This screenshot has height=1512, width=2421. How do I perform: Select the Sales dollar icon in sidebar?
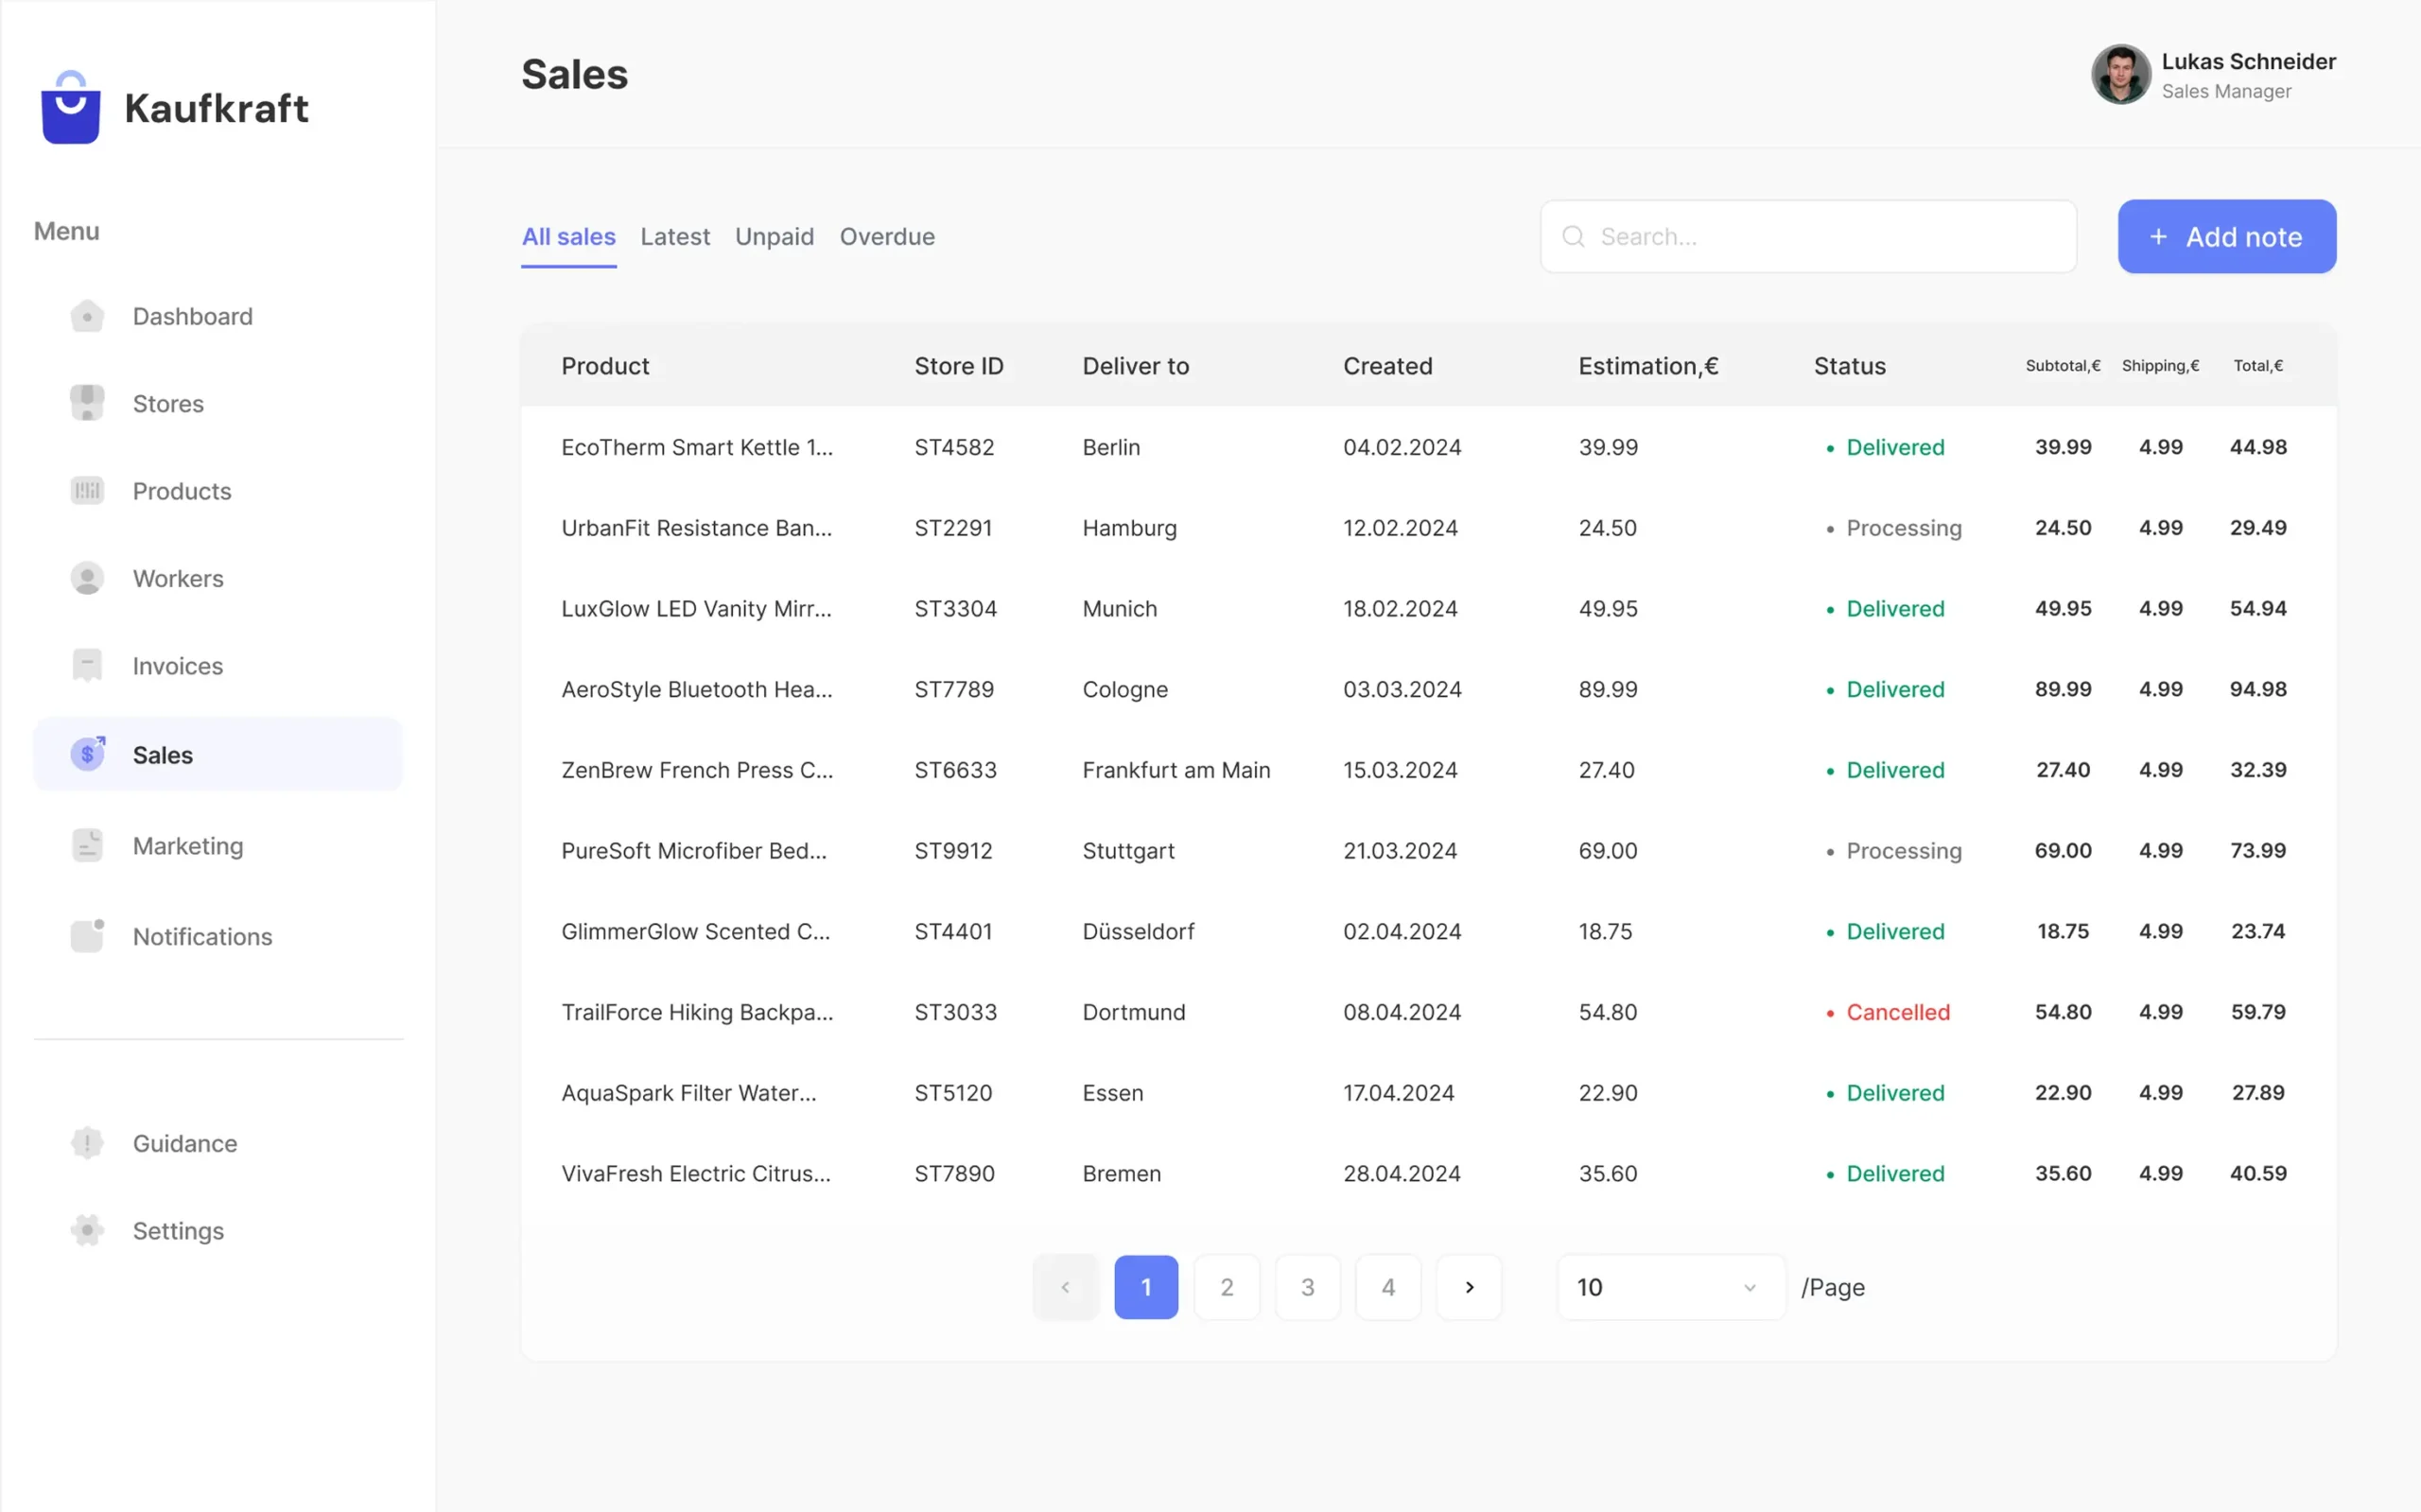pos(88,754)
